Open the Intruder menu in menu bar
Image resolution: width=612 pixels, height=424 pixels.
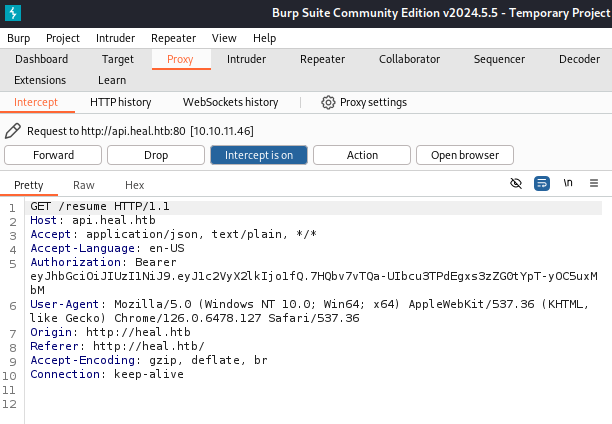click(x=115, y=38)
